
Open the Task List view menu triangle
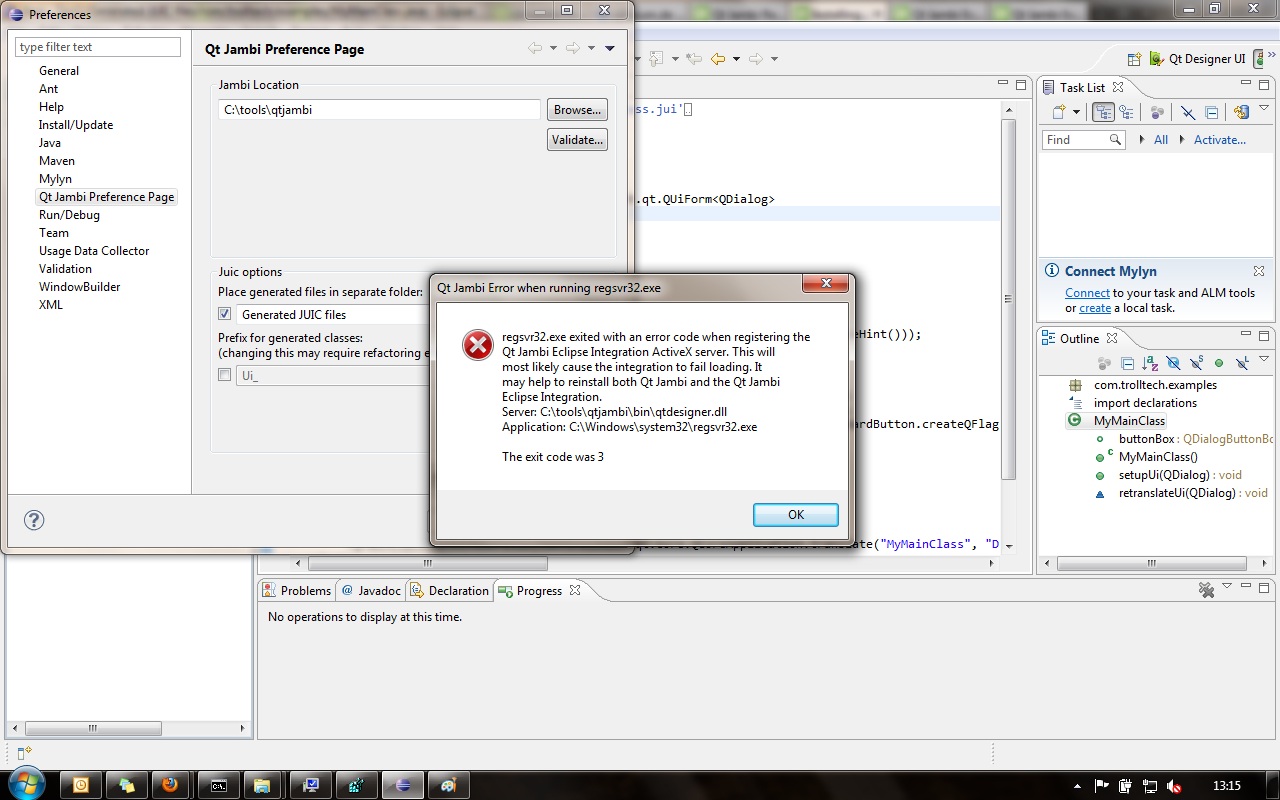click(x=1264, y=109)
